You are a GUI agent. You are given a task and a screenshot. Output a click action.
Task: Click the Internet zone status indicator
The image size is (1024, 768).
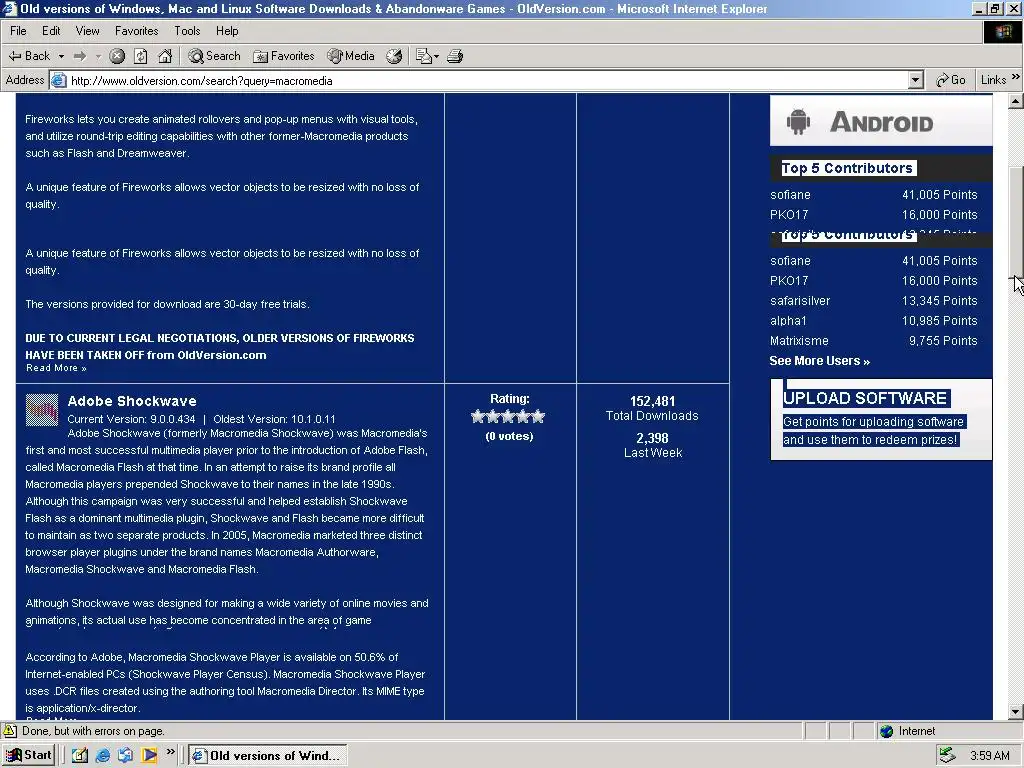coord(907,731)
